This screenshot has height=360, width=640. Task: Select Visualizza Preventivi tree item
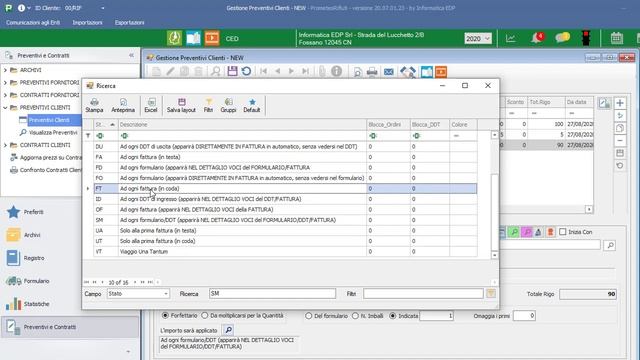(53, 133)
